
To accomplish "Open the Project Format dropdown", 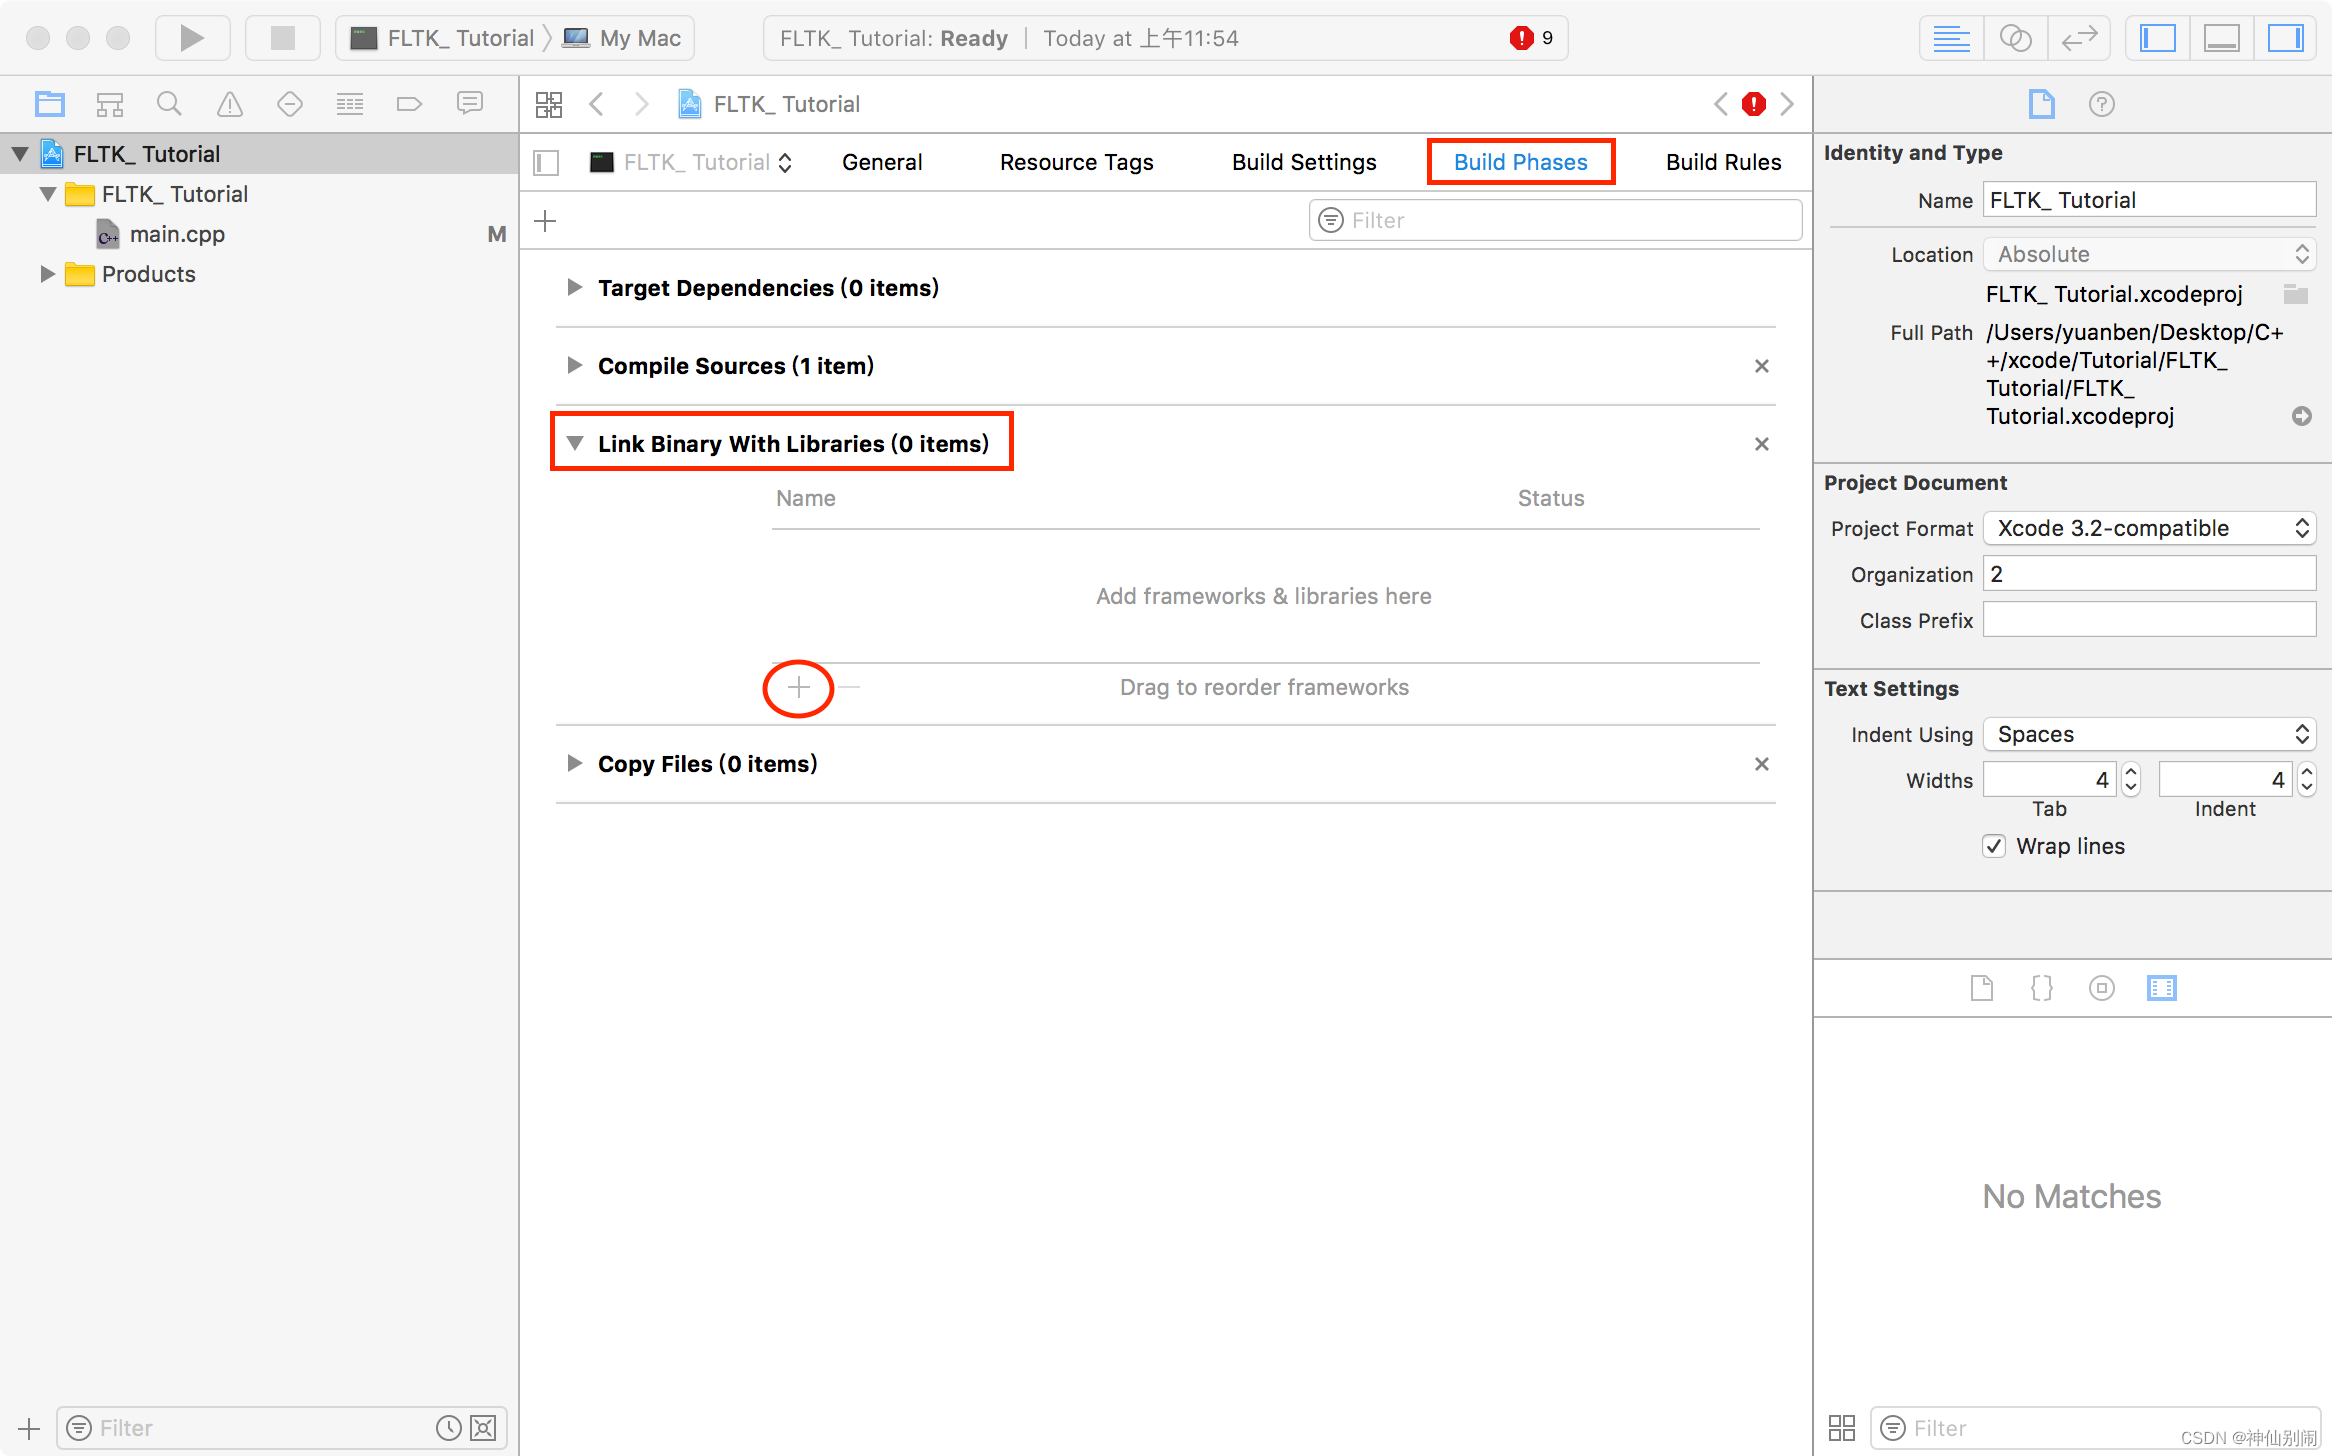I will [x=2150, y=528].
